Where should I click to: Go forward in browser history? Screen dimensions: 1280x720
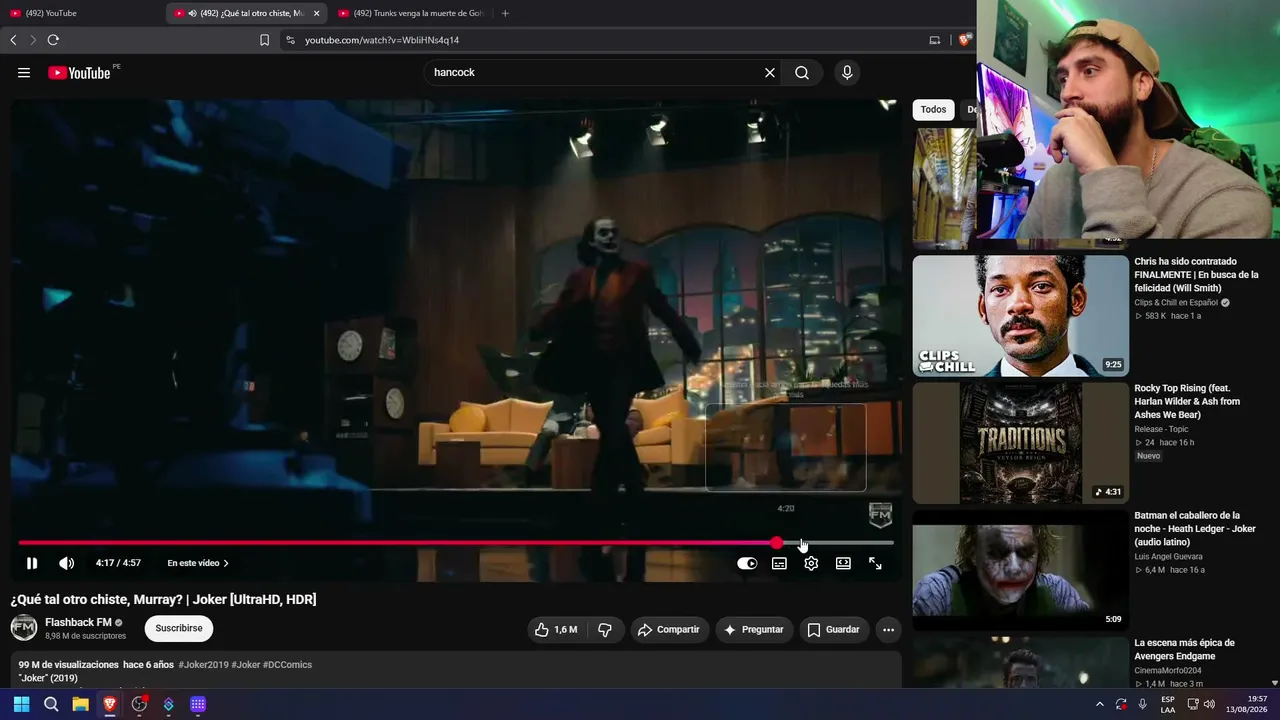(33, 40)
